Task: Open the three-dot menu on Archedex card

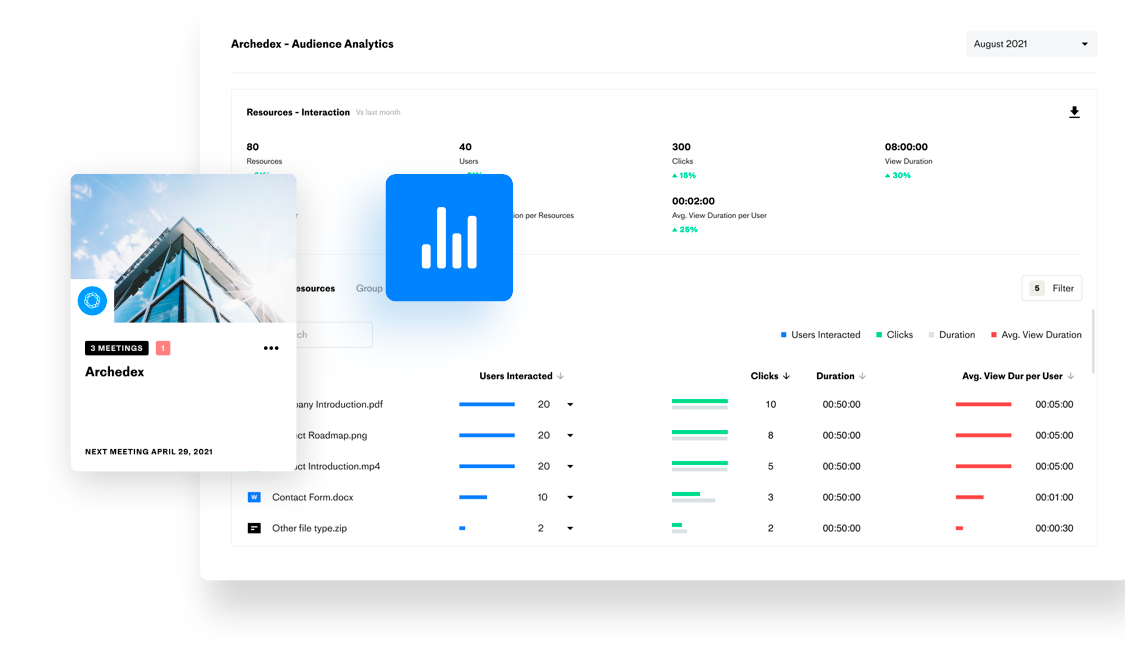Action: coord(271,348)
